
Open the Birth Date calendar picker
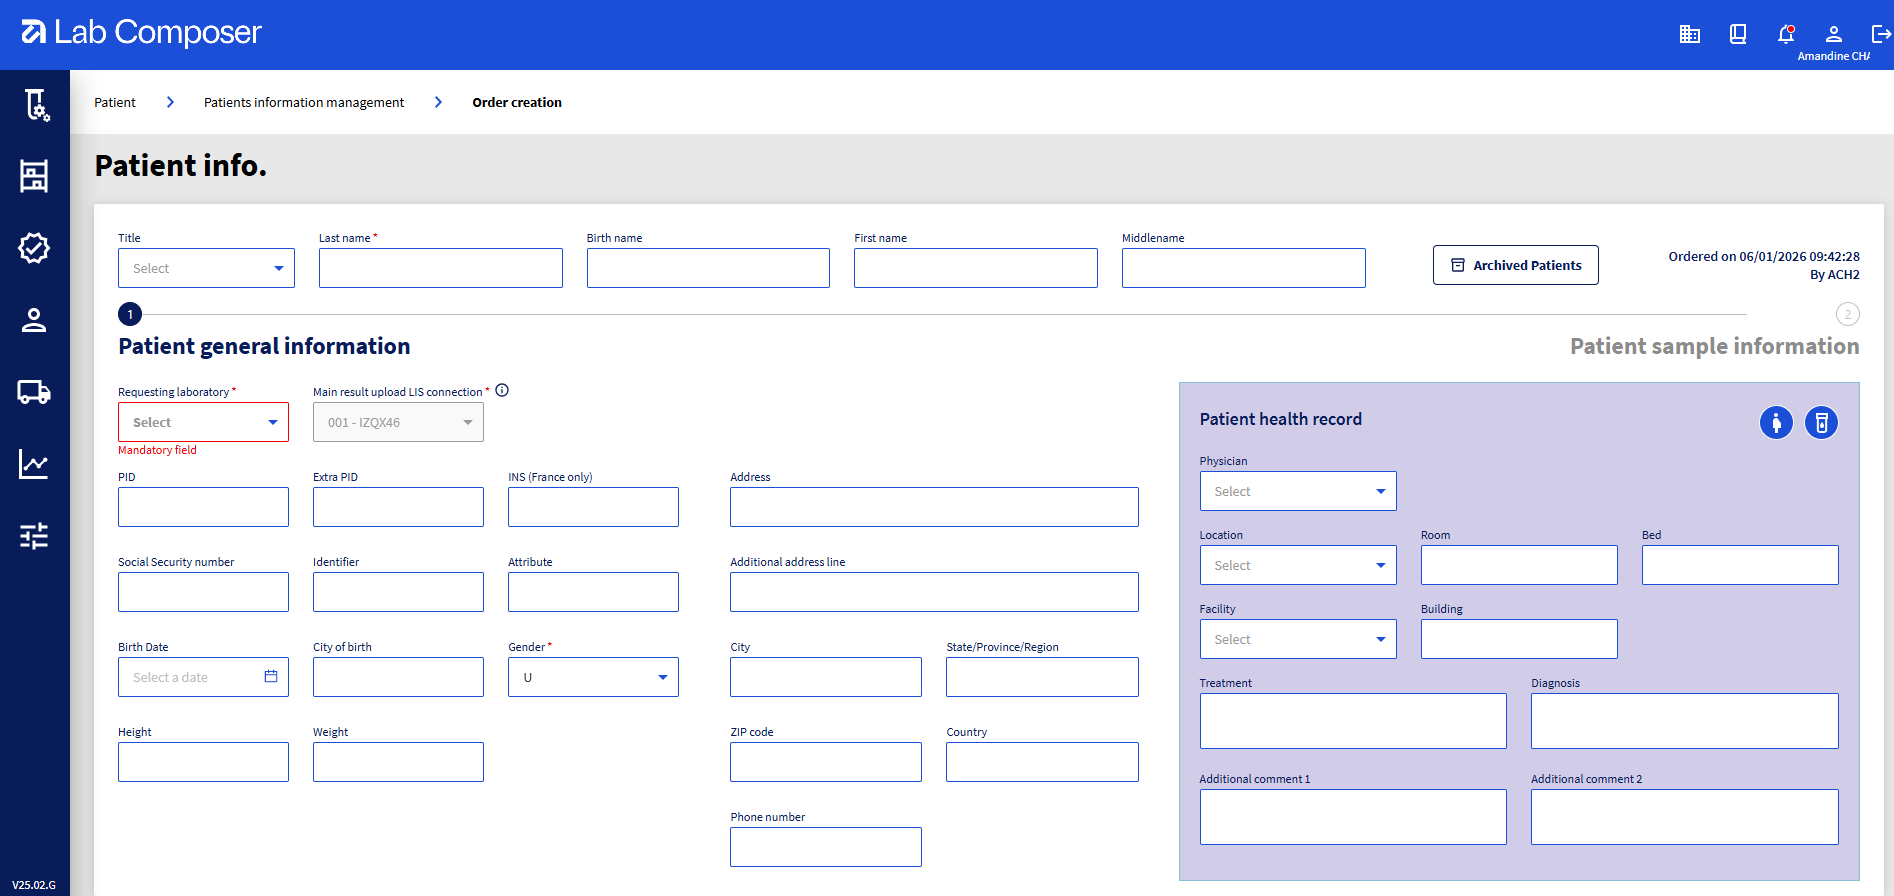271,677
